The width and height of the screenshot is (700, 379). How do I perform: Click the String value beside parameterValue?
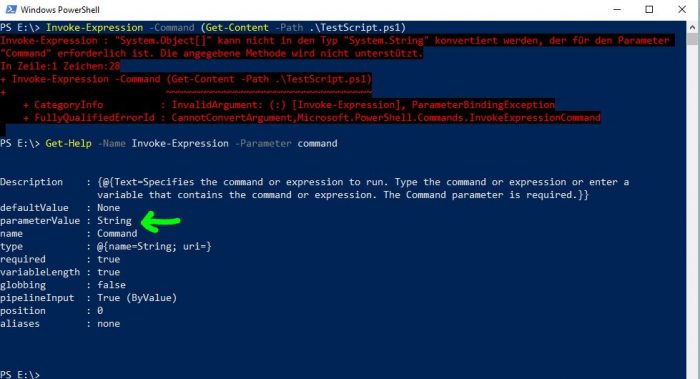click(x=114, y=221)
